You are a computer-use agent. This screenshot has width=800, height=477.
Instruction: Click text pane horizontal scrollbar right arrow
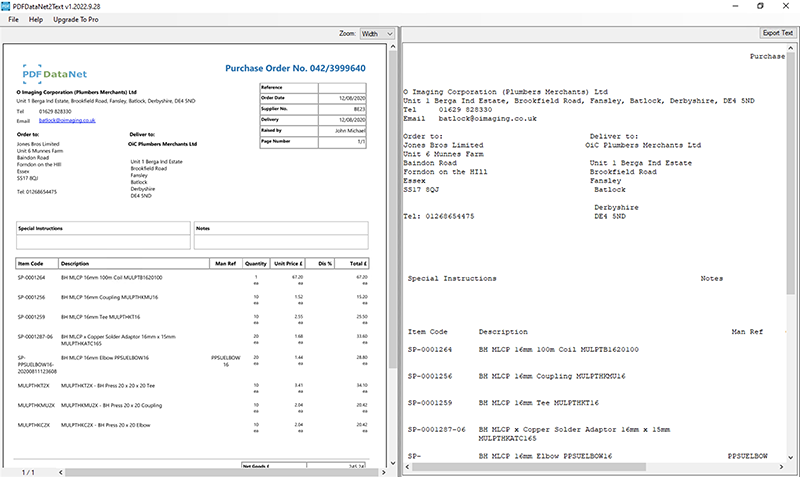pos(781,467)
